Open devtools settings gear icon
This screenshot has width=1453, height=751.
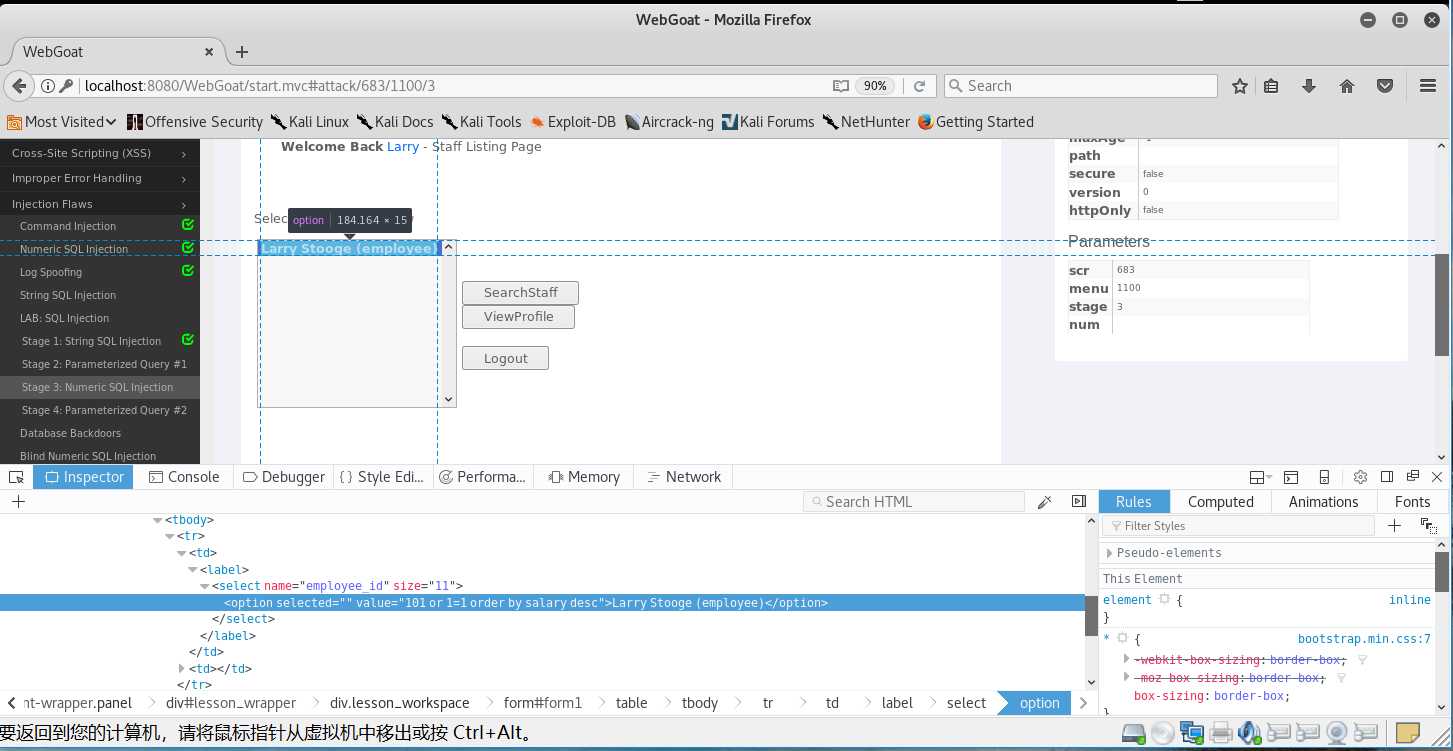coord(1360,477)
